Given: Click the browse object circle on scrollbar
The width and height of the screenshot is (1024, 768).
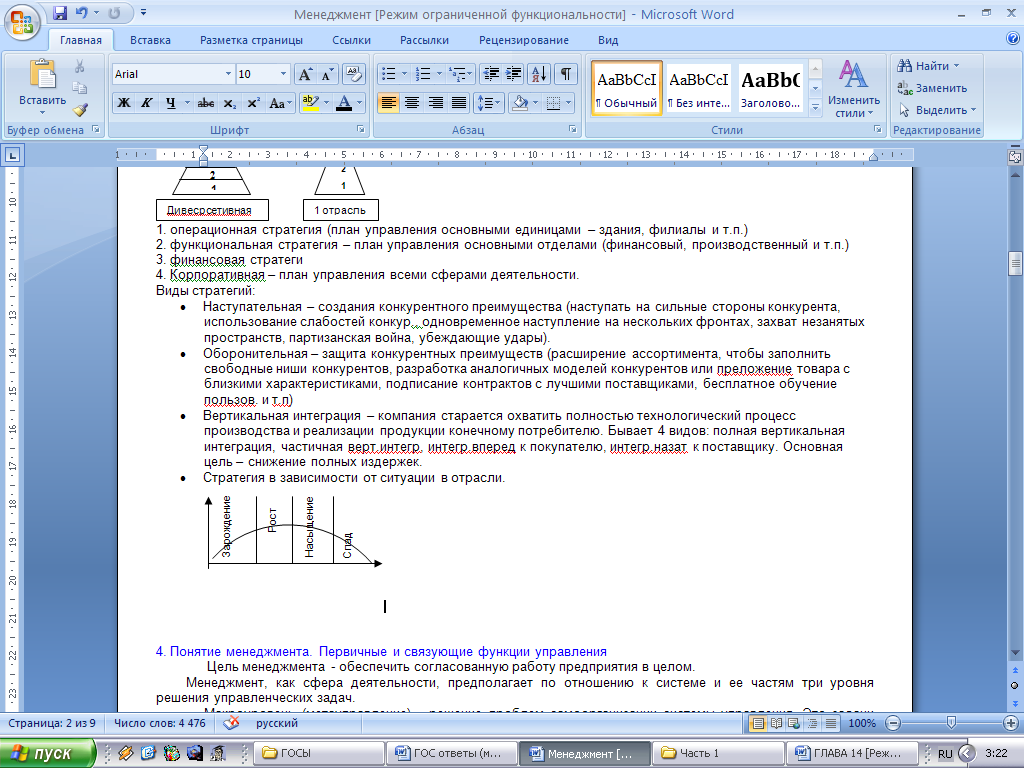Looking at the screenshot, I should [1014, 685].
